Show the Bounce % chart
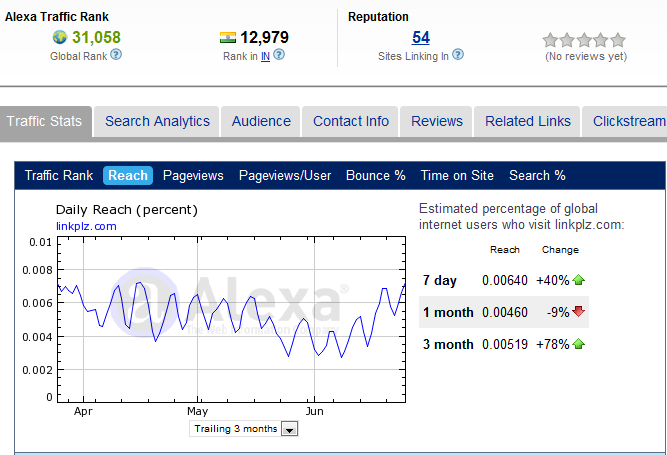The width and height of the screenshot is (667, 455). click(376, 176)
